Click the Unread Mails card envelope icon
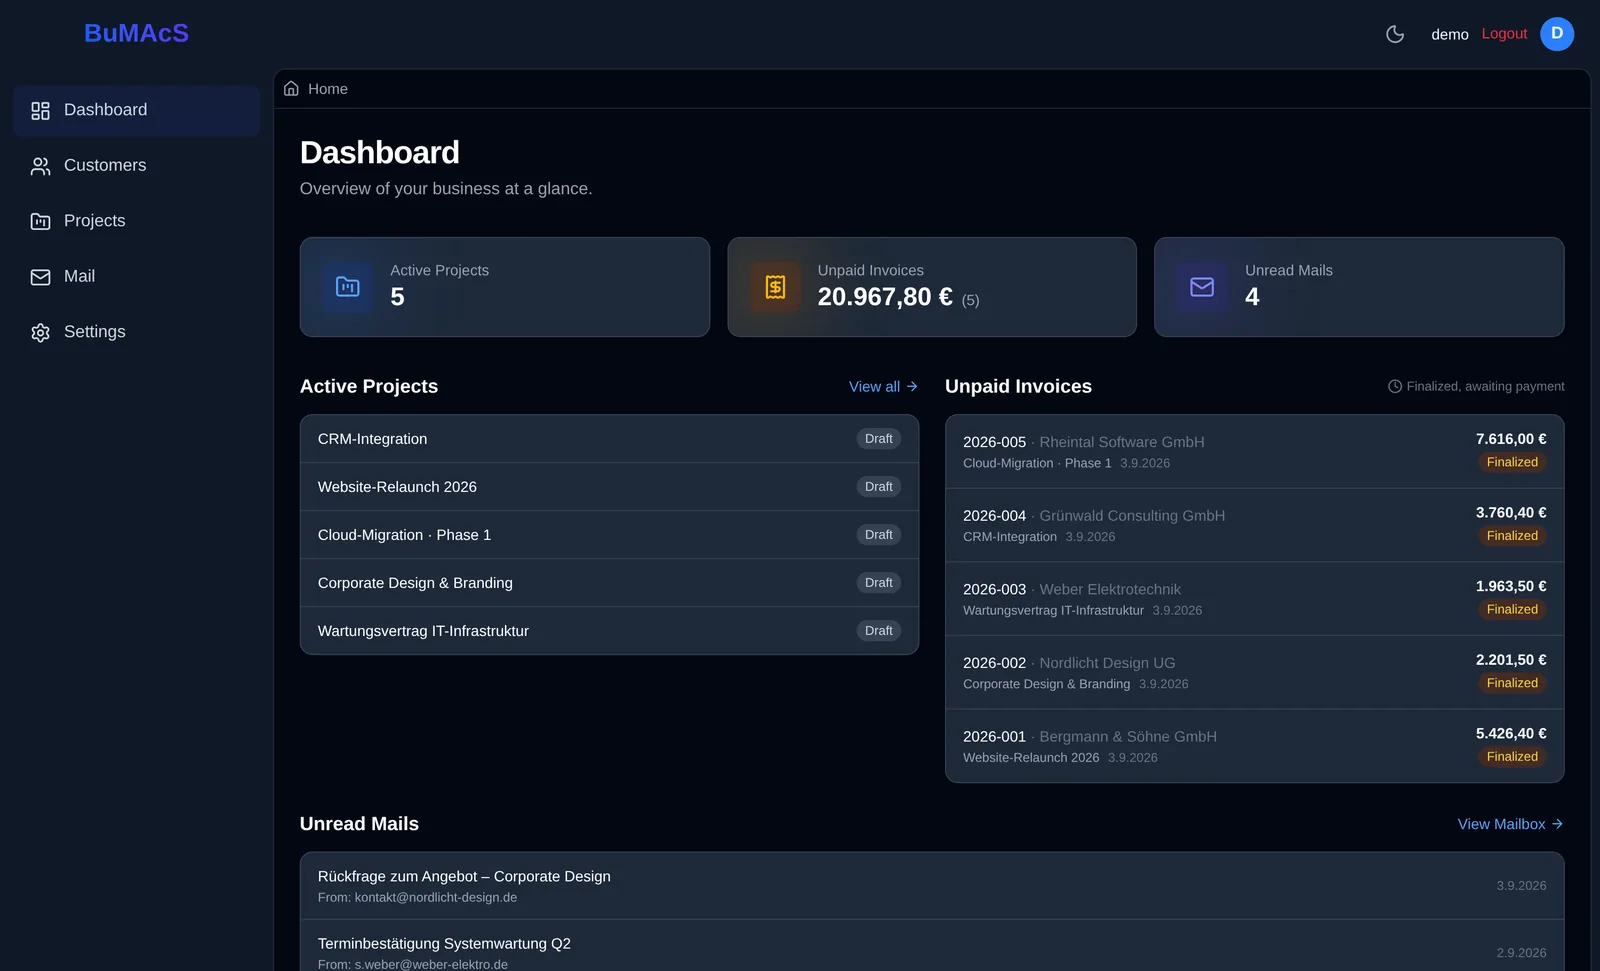This screenshot has height=971, width=1600. click(x=1202, y=287)
